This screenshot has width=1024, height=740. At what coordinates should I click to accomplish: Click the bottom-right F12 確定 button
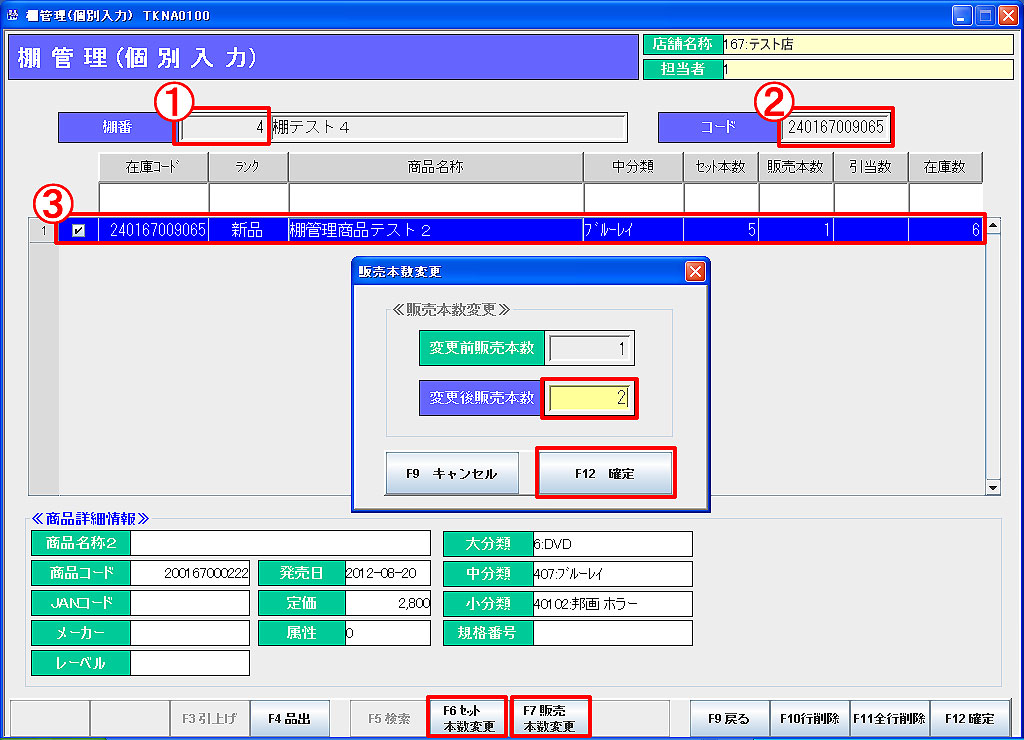click(969, 718)
